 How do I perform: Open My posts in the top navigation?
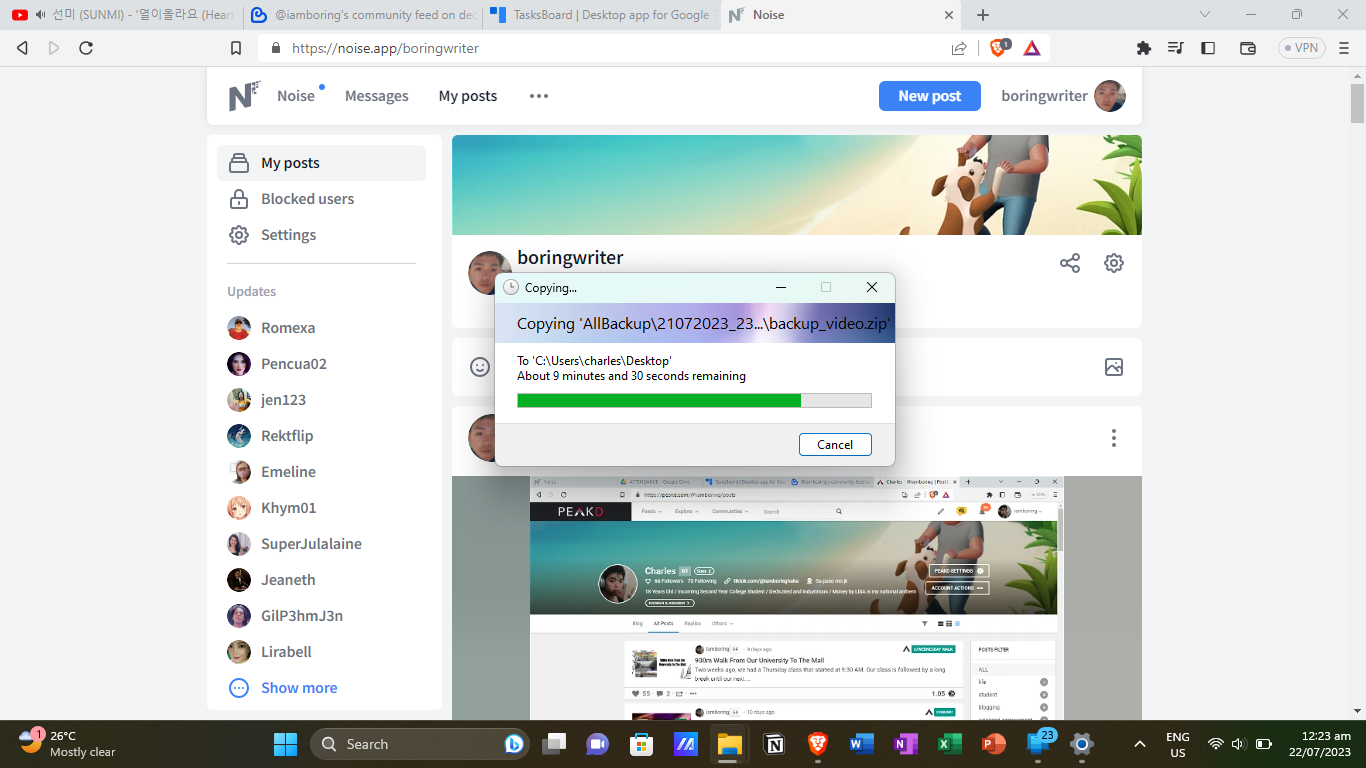tap(468, 96)
